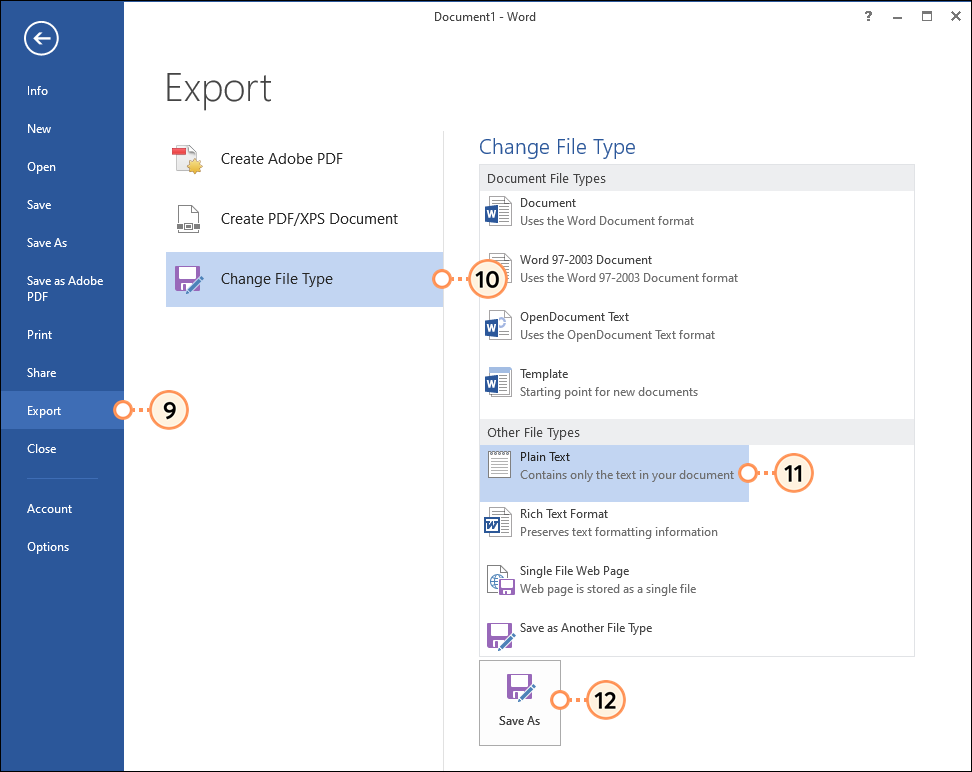The height and width of the screenshot is (772, 972).
Task: Select Plain Text file type
Action: click(x=614, y=473)
